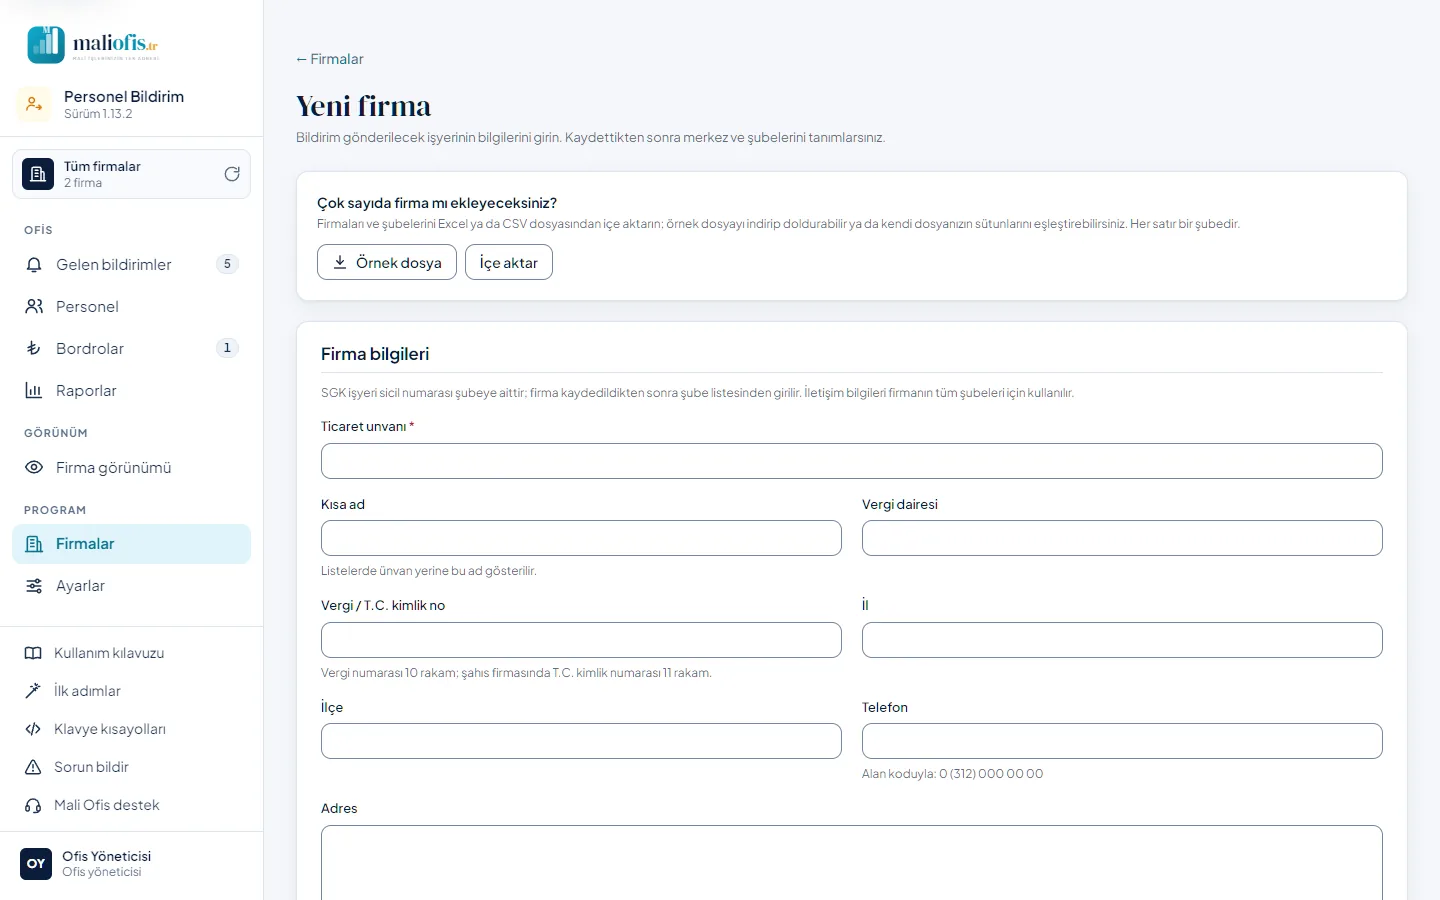This screenshot has width=1440, height=900.
Task: Click the Personel Bildirim user icon
Action: (33, 104)
